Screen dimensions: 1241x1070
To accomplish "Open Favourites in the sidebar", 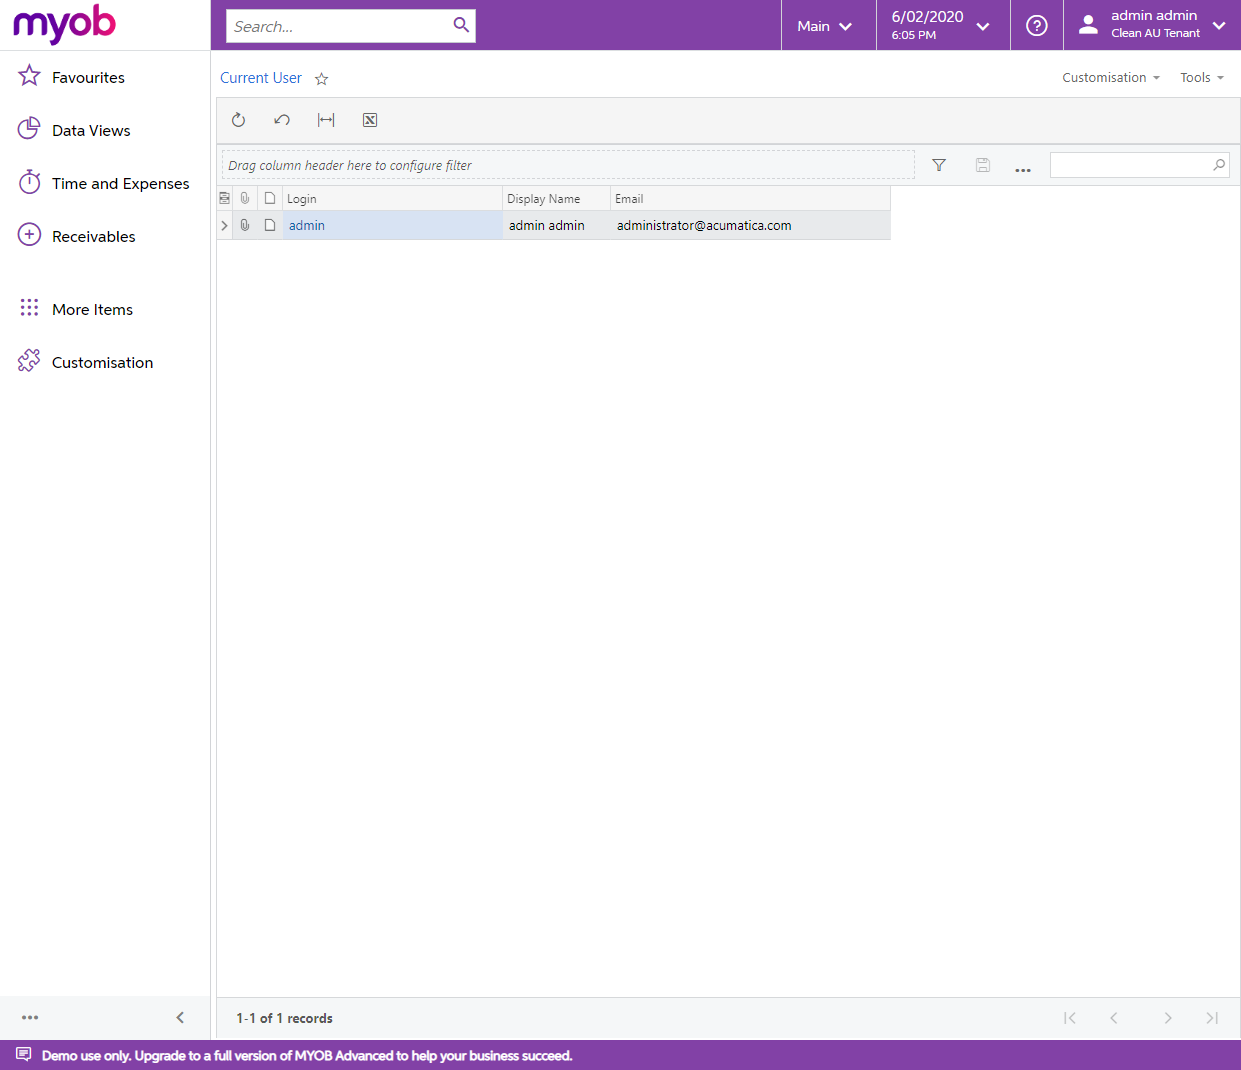I will 88,77.
